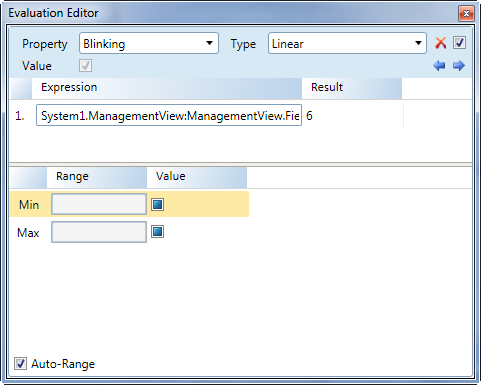Click the expression field for row 1

[x=169, y=115]
